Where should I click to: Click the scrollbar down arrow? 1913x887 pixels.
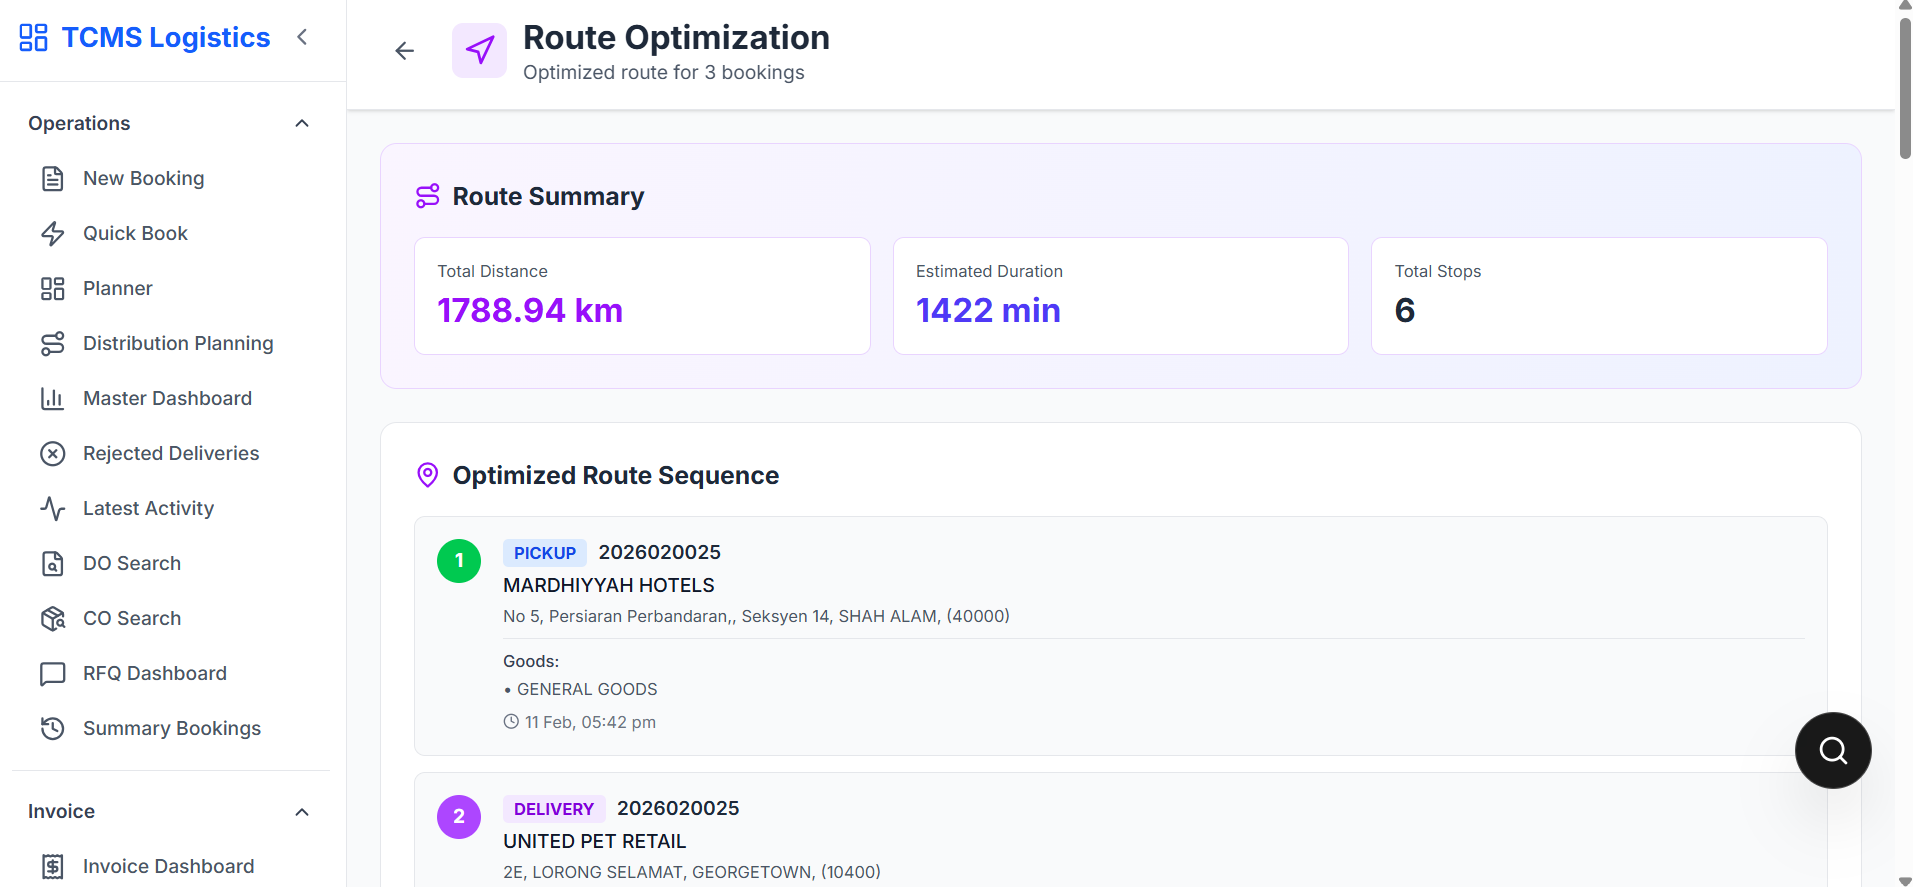1905,880
